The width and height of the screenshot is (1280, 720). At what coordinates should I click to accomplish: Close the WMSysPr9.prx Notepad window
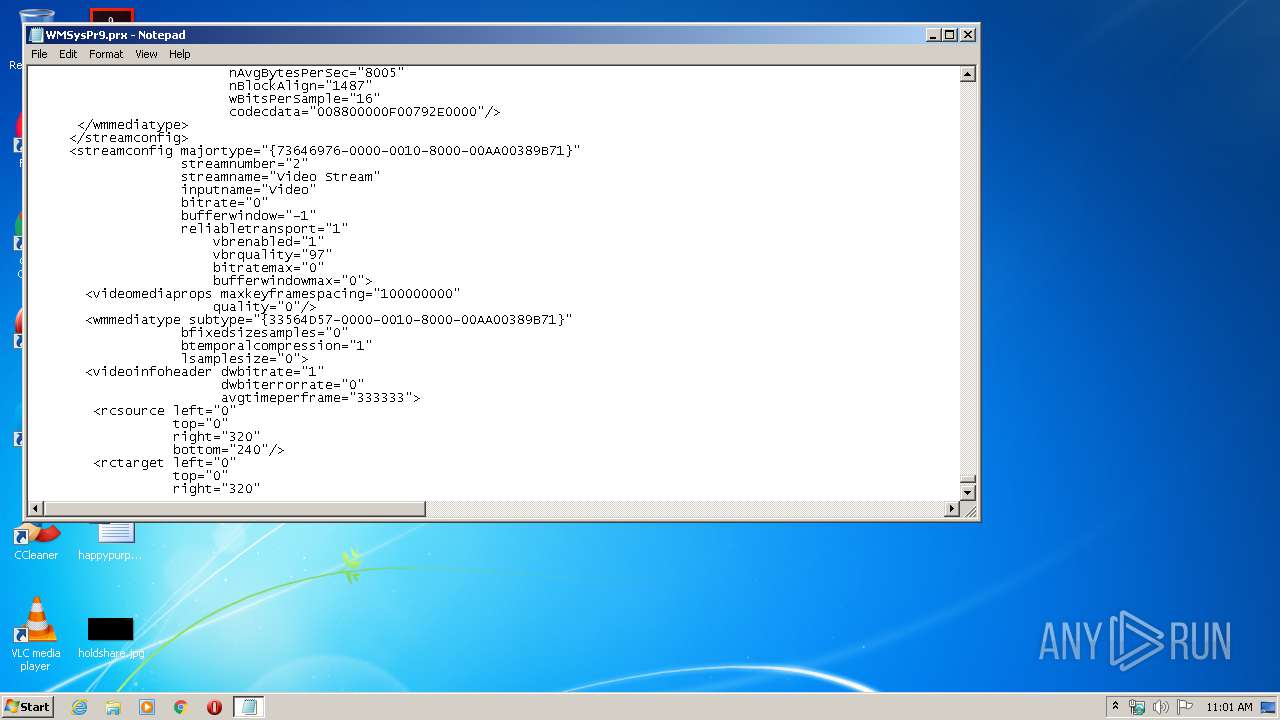[x=968, y=35]
